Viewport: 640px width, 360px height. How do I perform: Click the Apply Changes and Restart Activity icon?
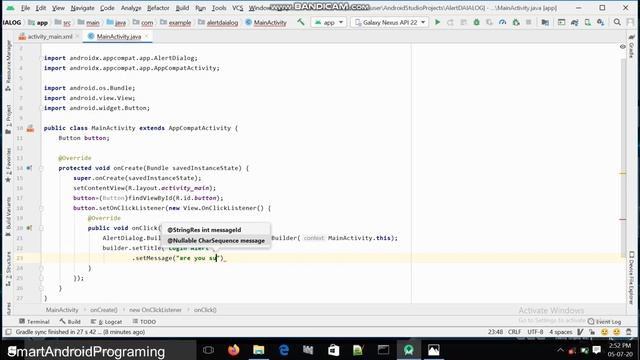[x=450, y=22]
